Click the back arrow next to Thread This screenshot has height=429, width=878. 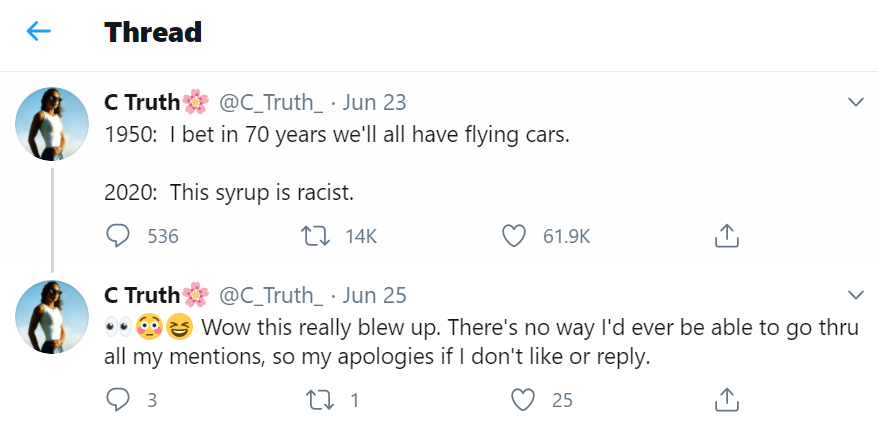click(38, 32)
